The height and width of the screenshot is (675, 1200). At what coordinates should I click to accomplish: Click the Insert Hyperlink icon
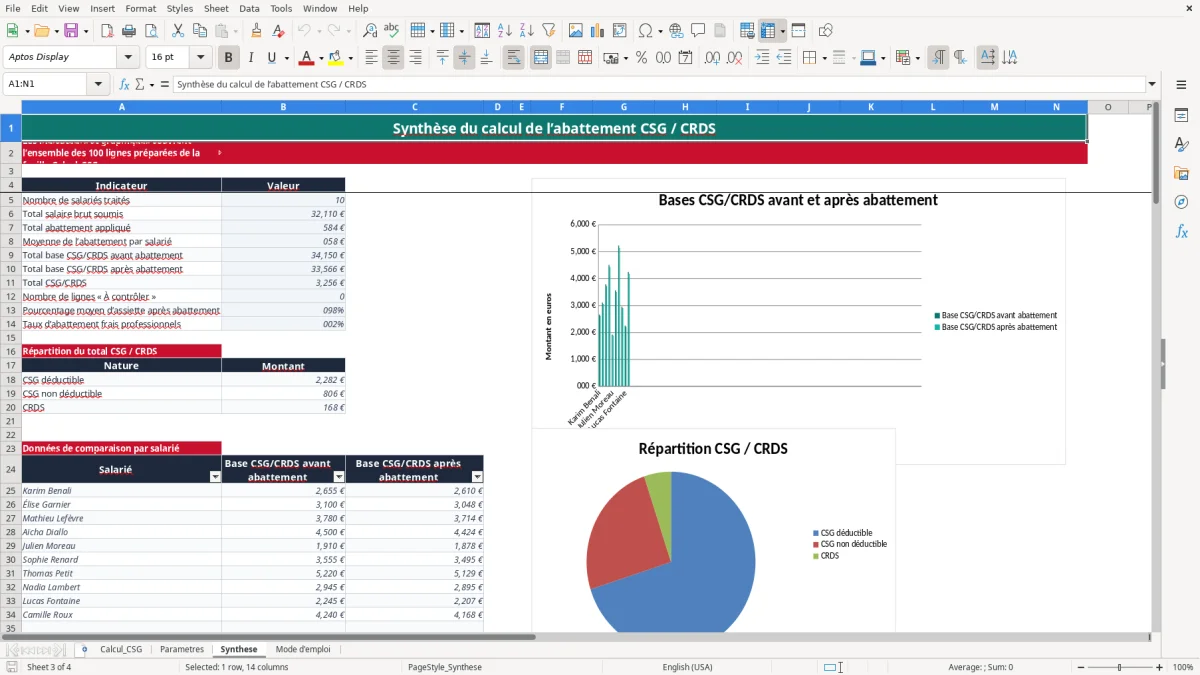tap(676, 31)
